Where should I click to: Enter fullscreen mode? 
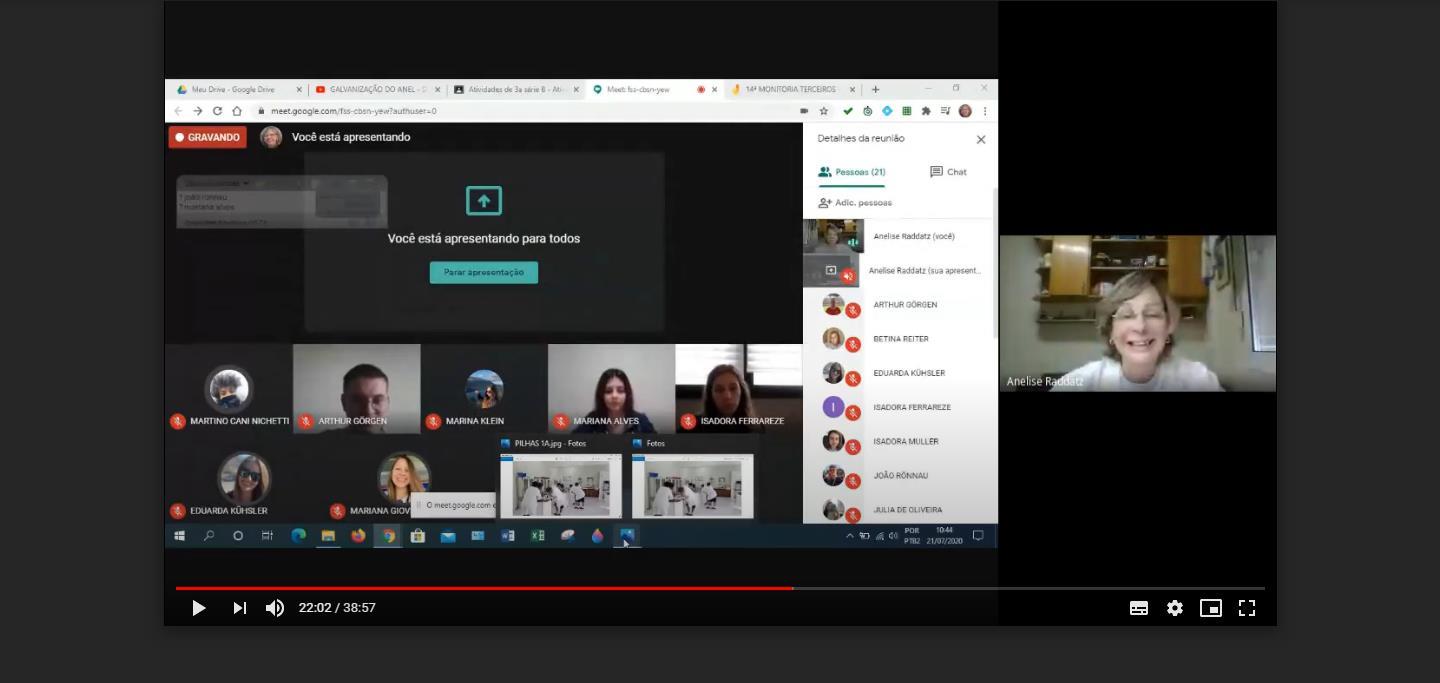coord(1246,608)
